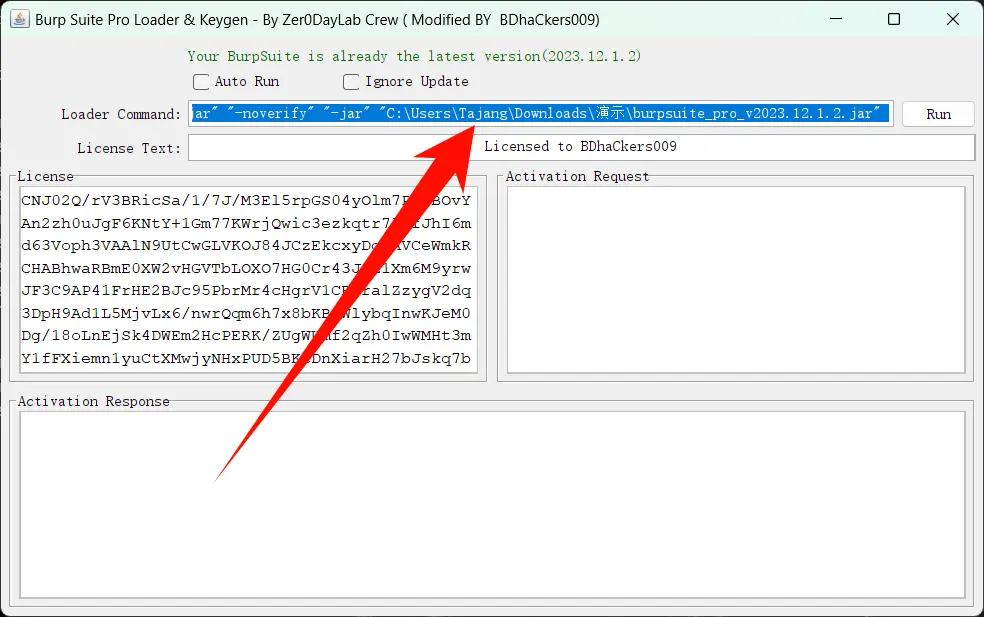Click the Java app icon in title bar
The image size is (984, 617).
click(19, 20)
